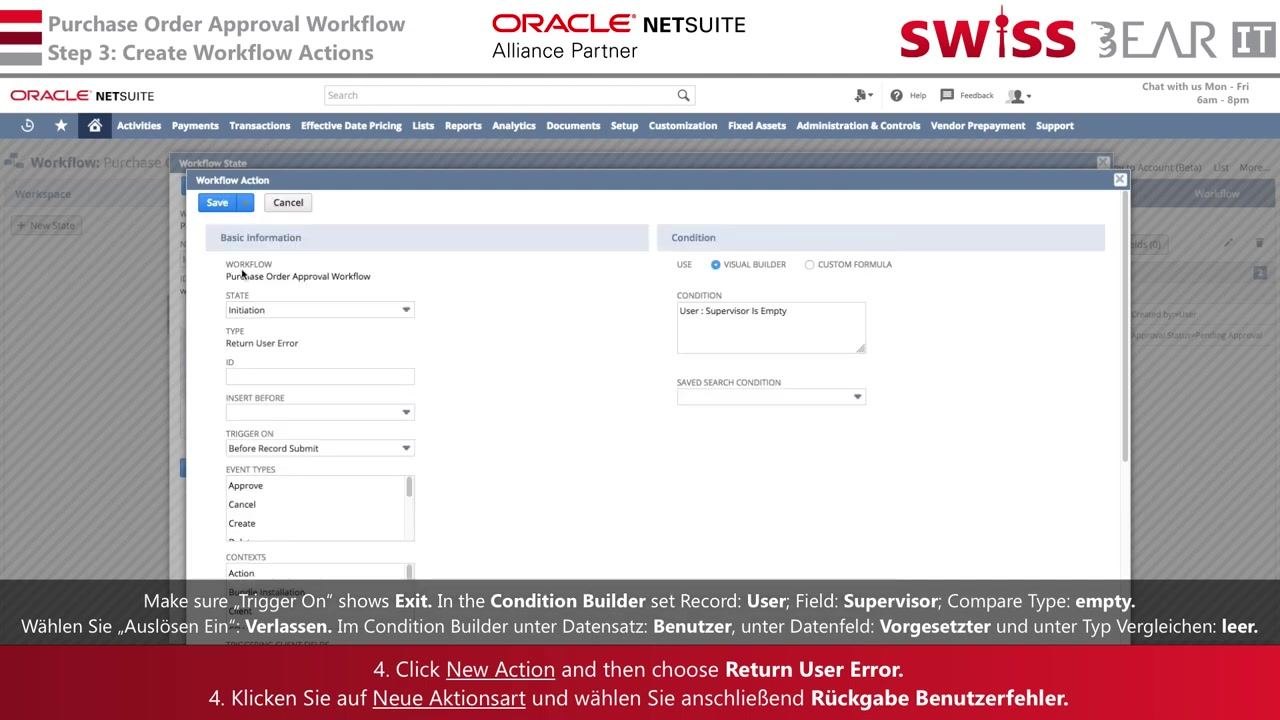Click the Oracle NetSuite logo
1280x720 pixels.
coord(82,96)
